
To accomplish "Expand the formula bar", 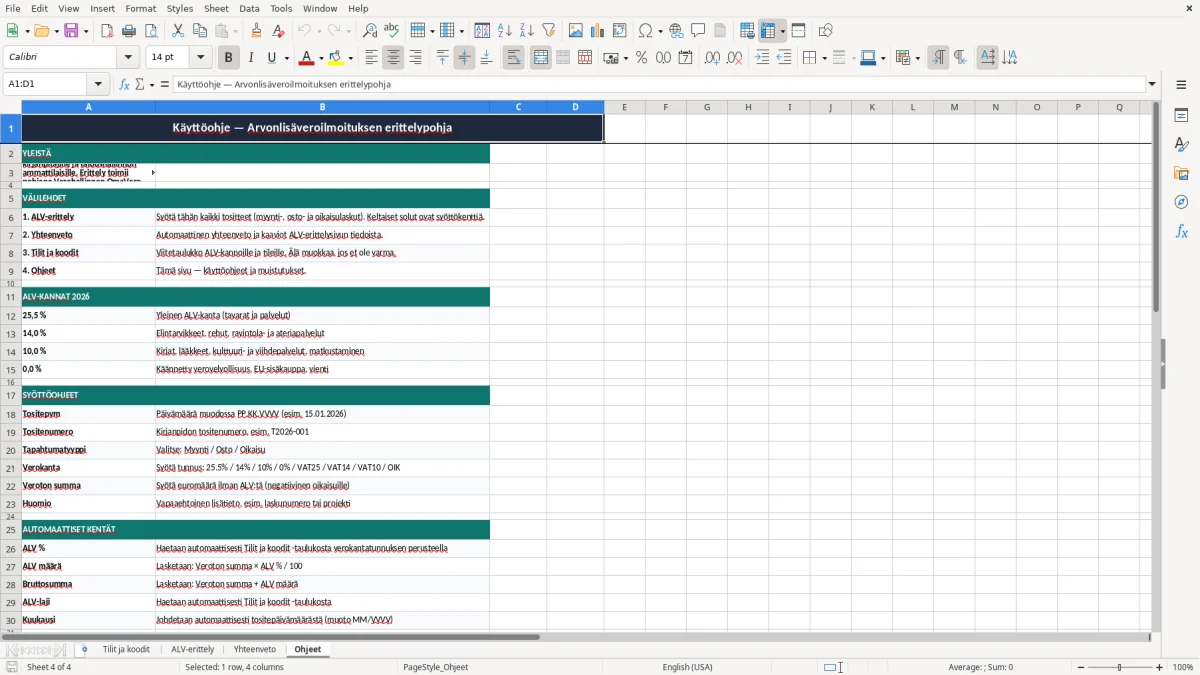I will tap(1152, 84).
